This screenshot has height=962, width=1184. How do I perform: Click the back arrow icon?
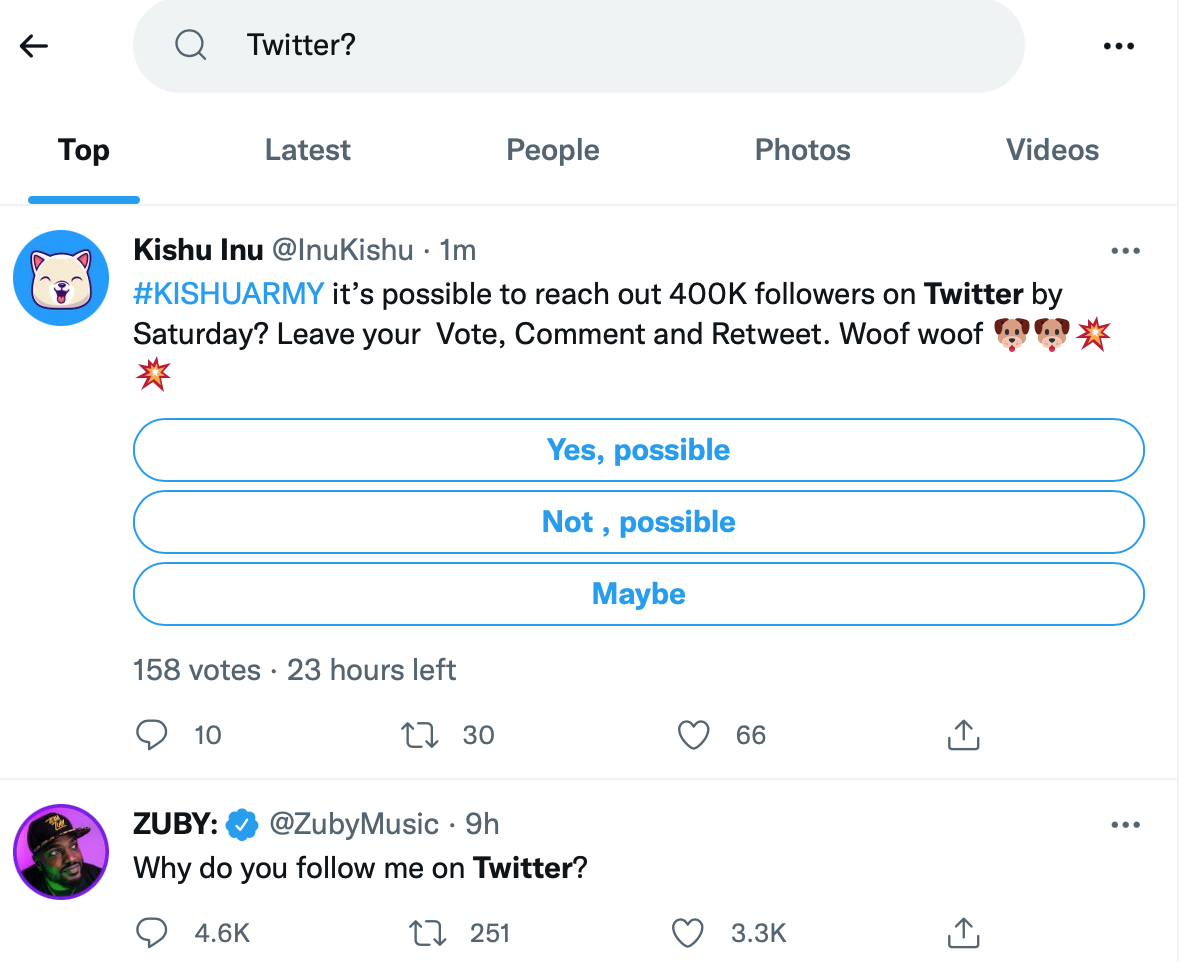click(x=34, y=46)
